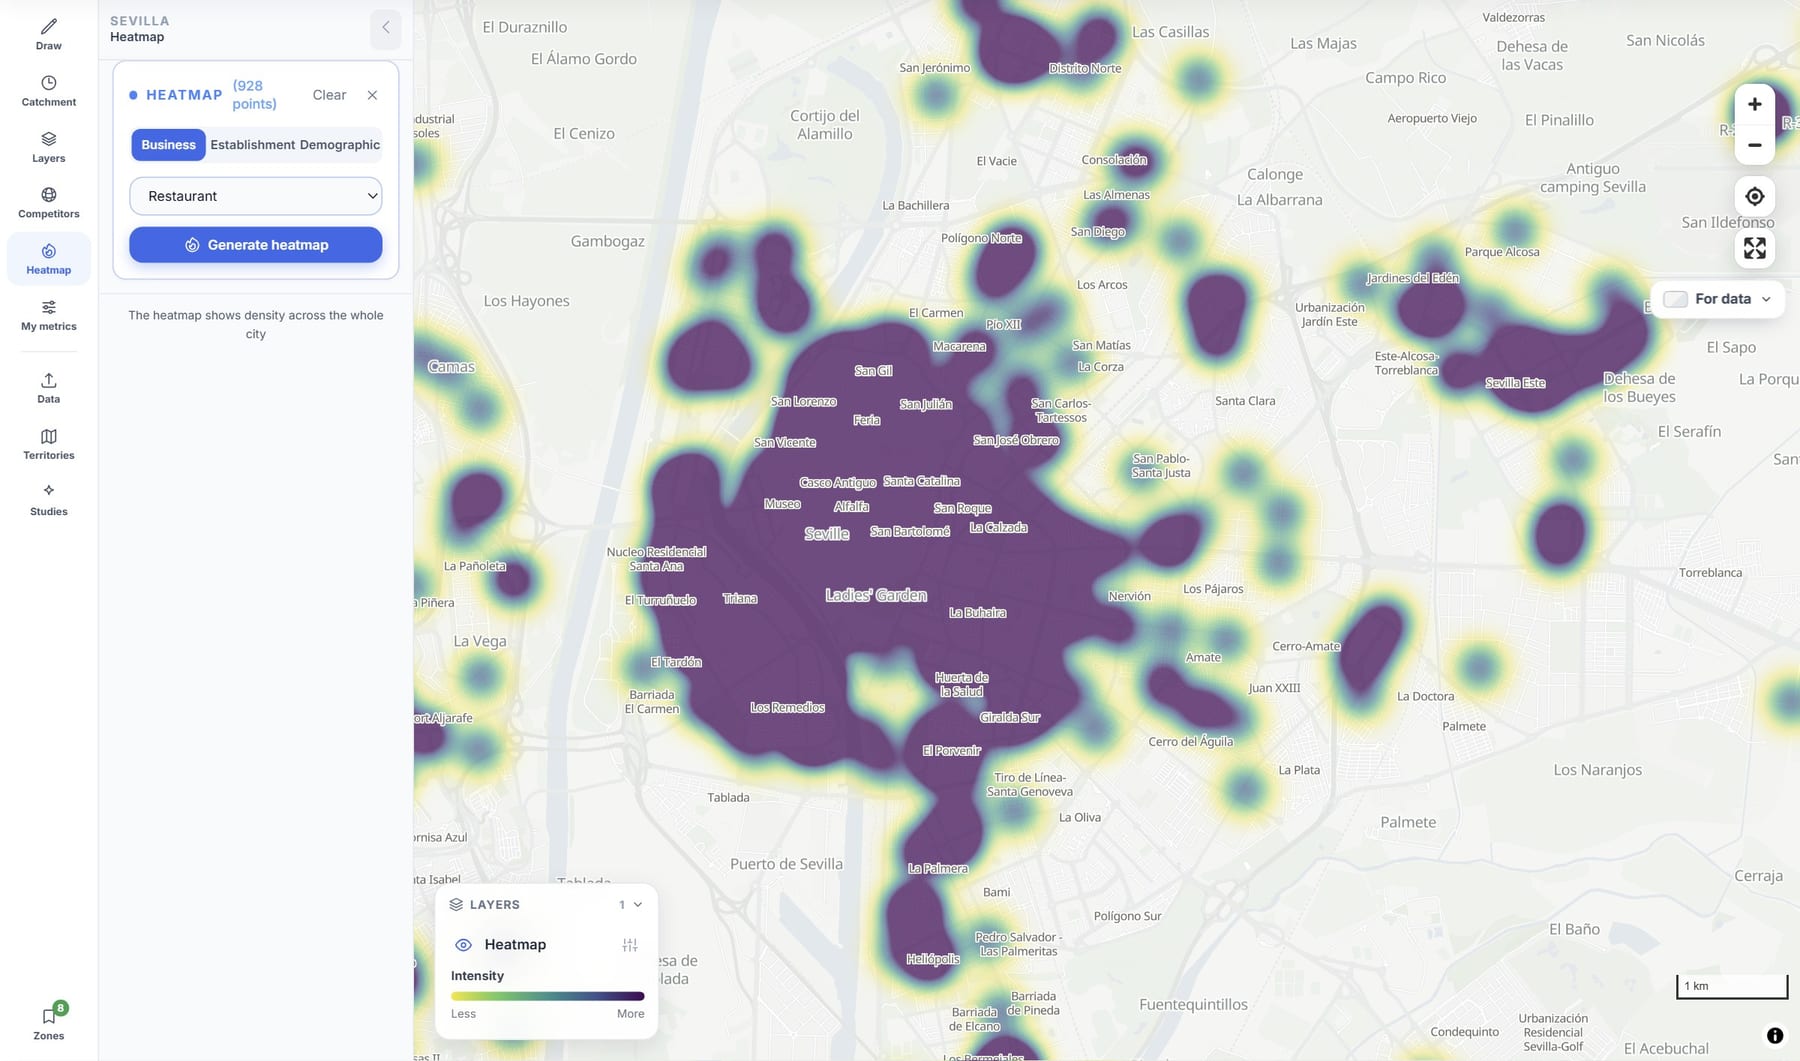
Task: Click the Sevilla Este map label
Action: click(1515, 383)
